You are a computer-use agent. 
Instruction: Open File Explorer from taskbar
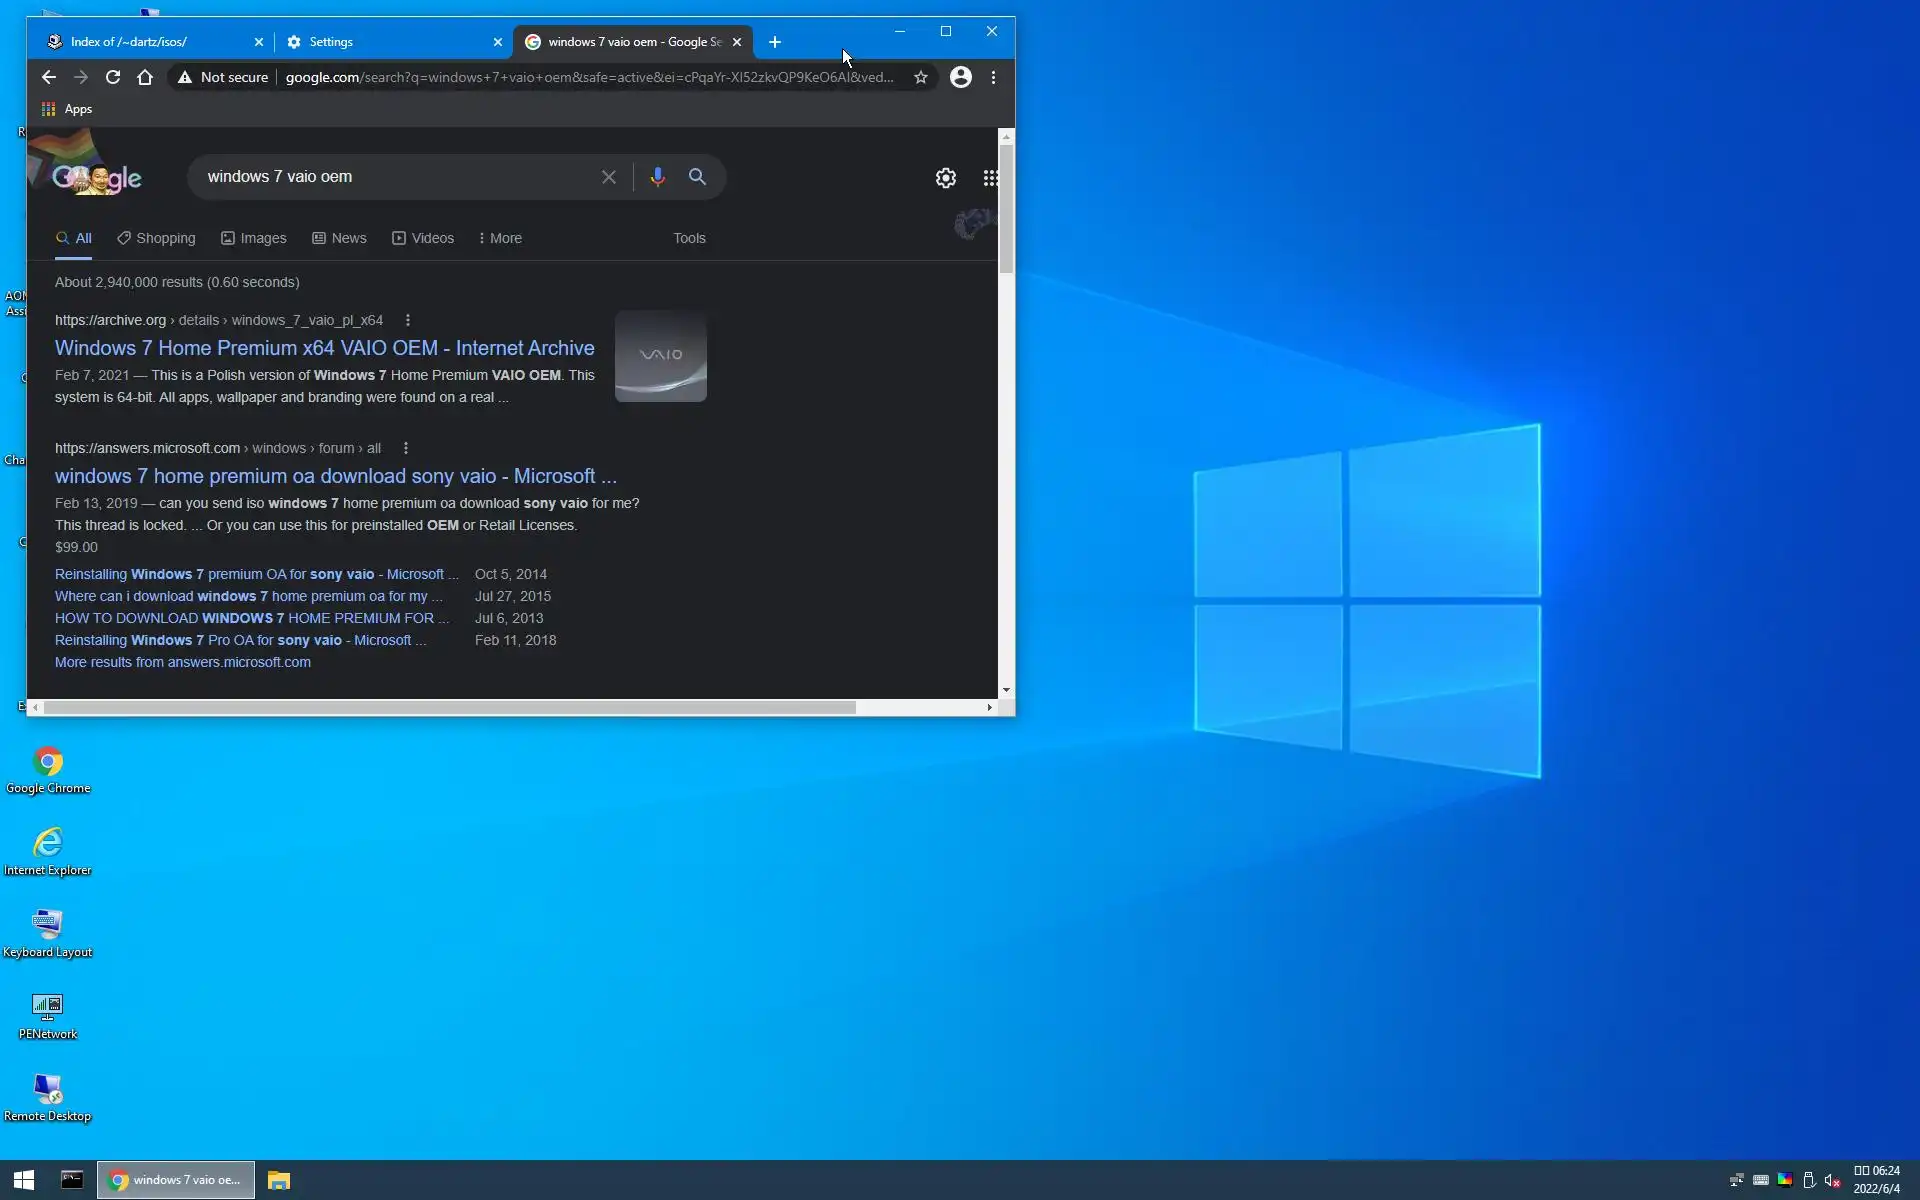278,1180
